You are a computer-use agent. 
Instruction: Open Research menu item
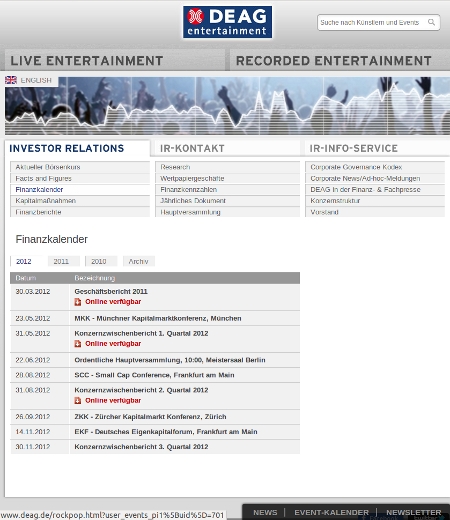tap(227, 167)
